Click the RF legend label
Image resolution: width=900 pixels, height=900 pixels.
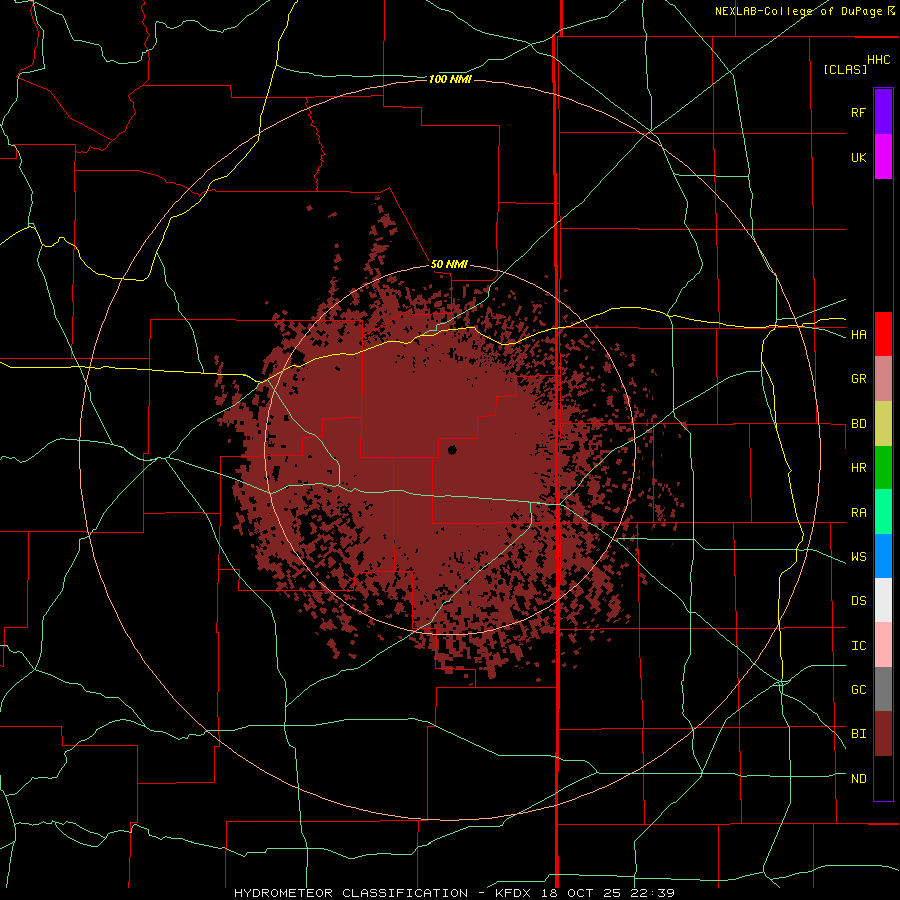(858, 112)
